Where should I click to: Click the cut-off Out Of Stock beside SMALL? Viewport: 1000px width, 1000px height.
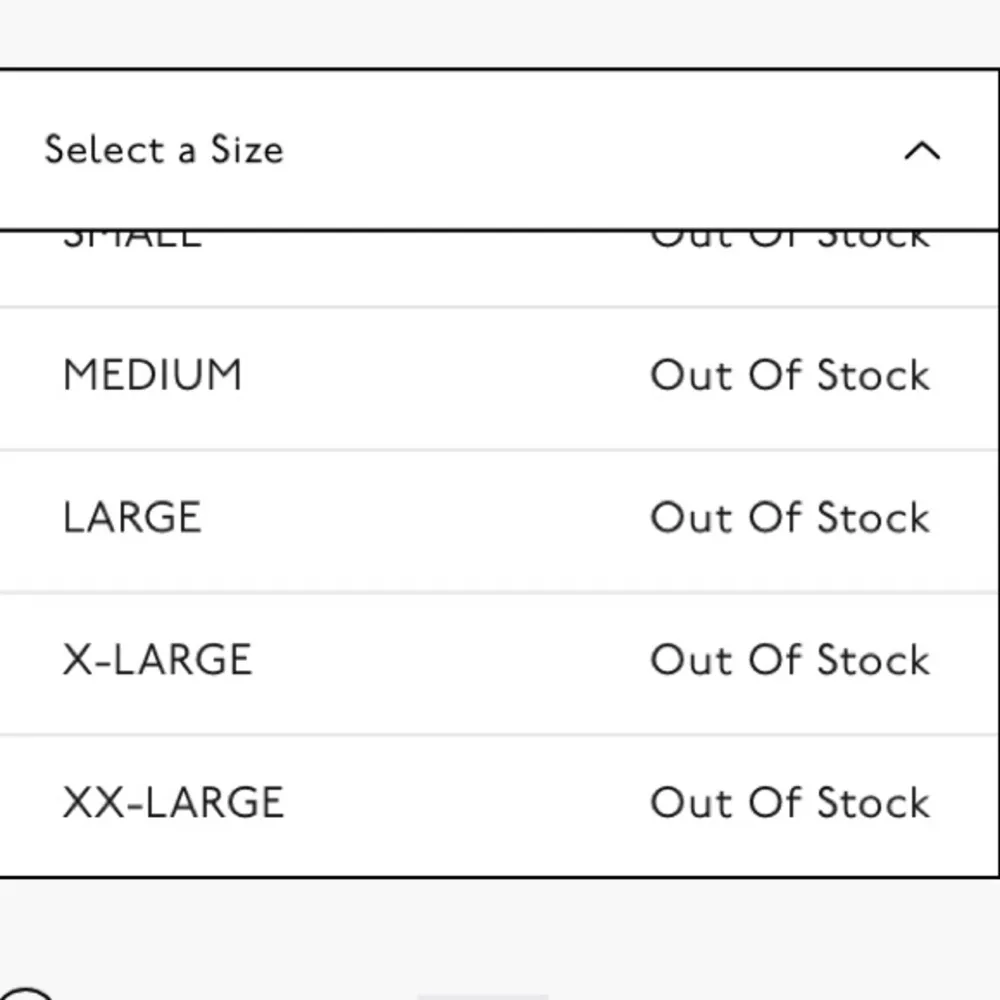coord(790,240)
